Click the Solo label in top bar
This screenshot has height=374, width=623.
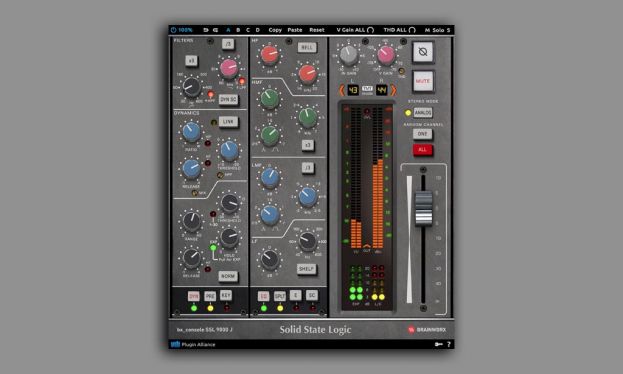click(x=438, y=30)
